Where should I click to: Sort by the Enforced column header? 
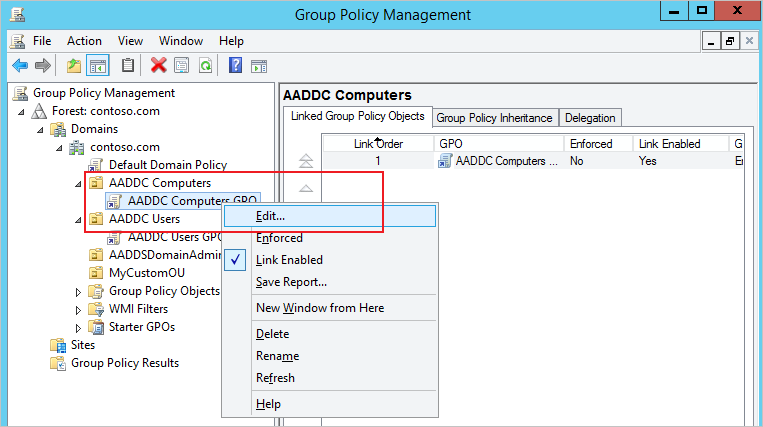(599, 144)
